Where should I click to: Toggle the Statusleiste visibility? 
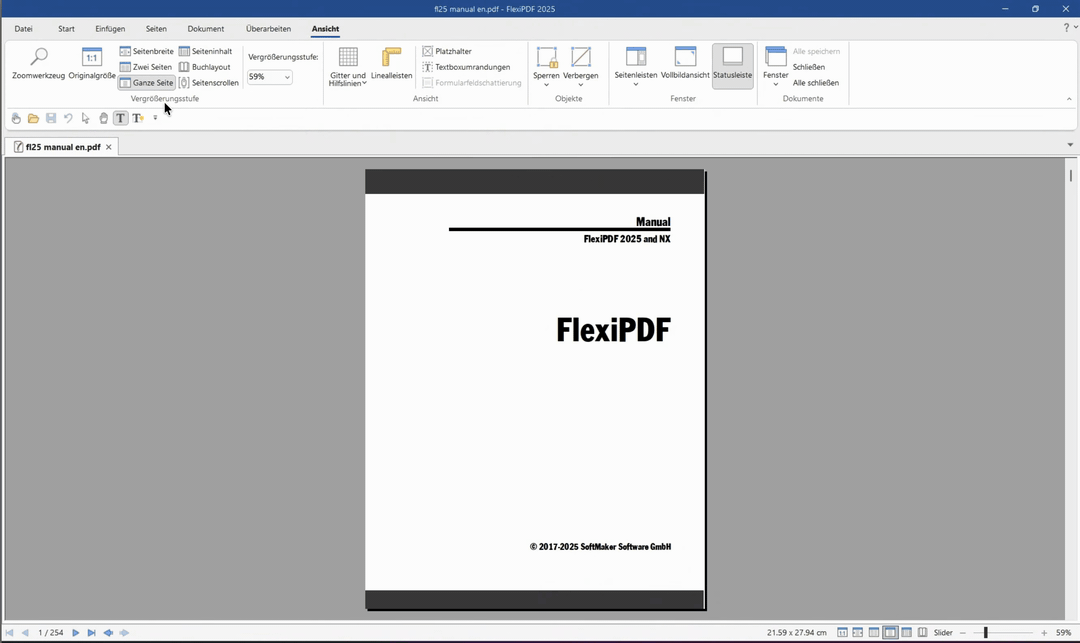click(732, 64)
